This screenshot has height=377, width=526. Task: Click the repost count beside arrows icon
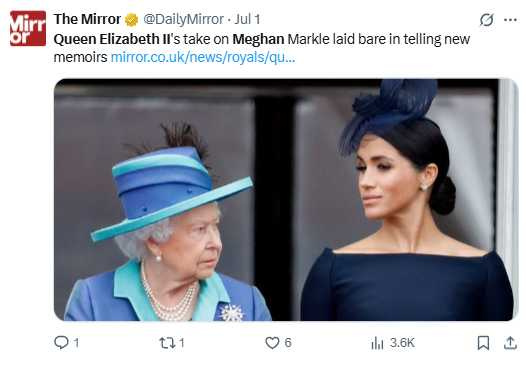tap(181, 343)
